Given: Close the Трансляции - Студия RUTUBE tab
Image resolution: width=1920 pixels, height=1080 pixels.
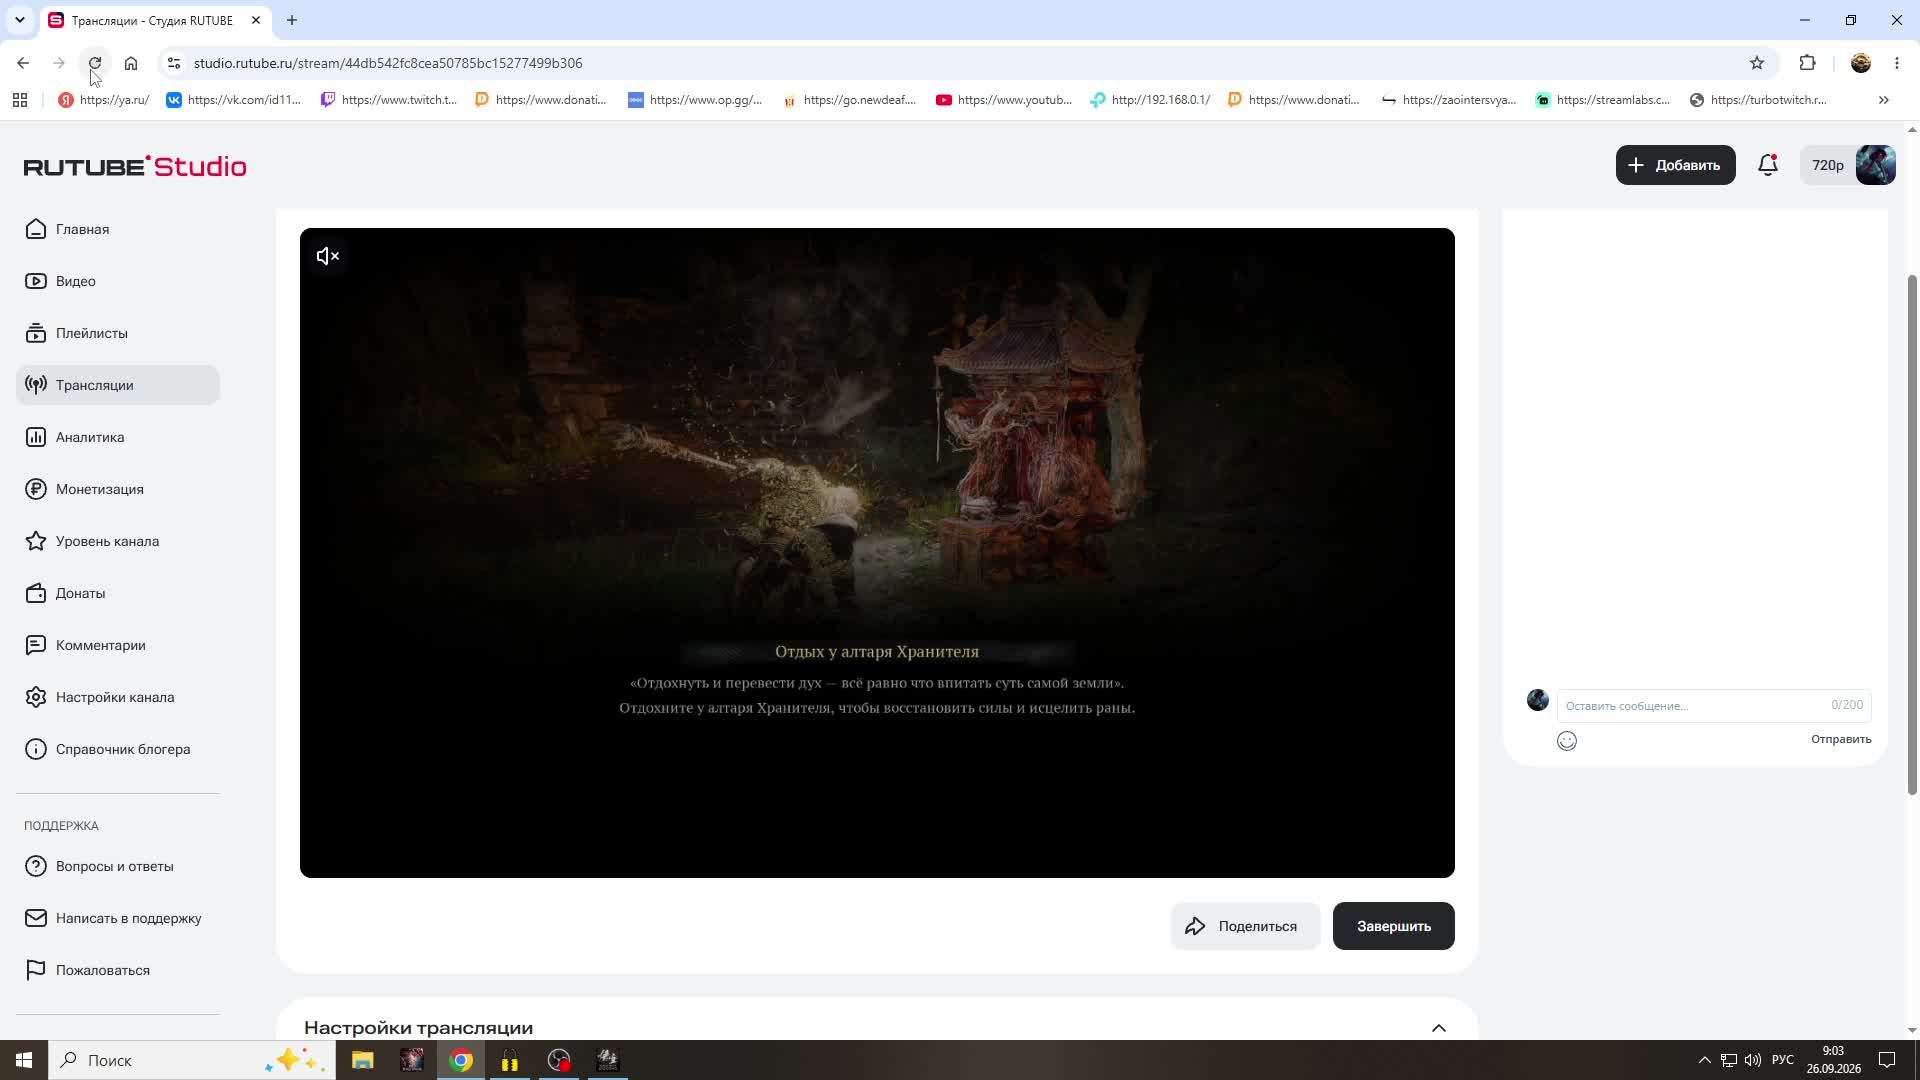Looking at the screenshot, I should (256, 20).
